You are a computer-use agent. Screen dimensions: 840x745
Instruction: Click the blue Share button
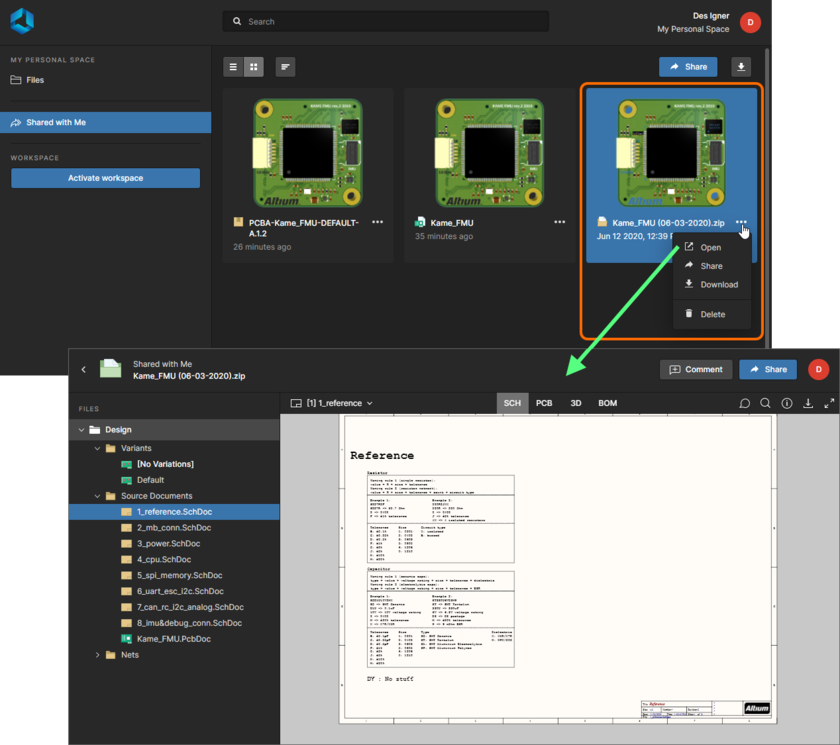(687, 66)
